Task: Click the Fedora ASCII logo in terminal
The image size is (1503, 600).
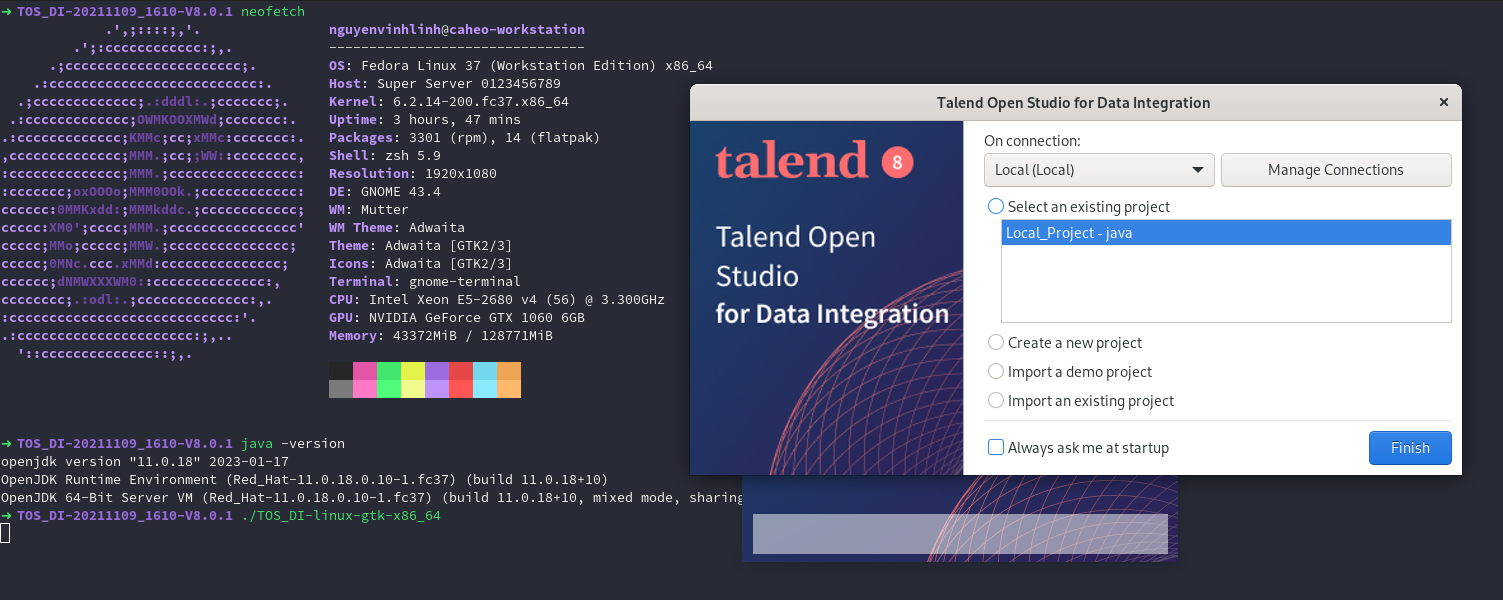Action: click(x=153, y=191)
